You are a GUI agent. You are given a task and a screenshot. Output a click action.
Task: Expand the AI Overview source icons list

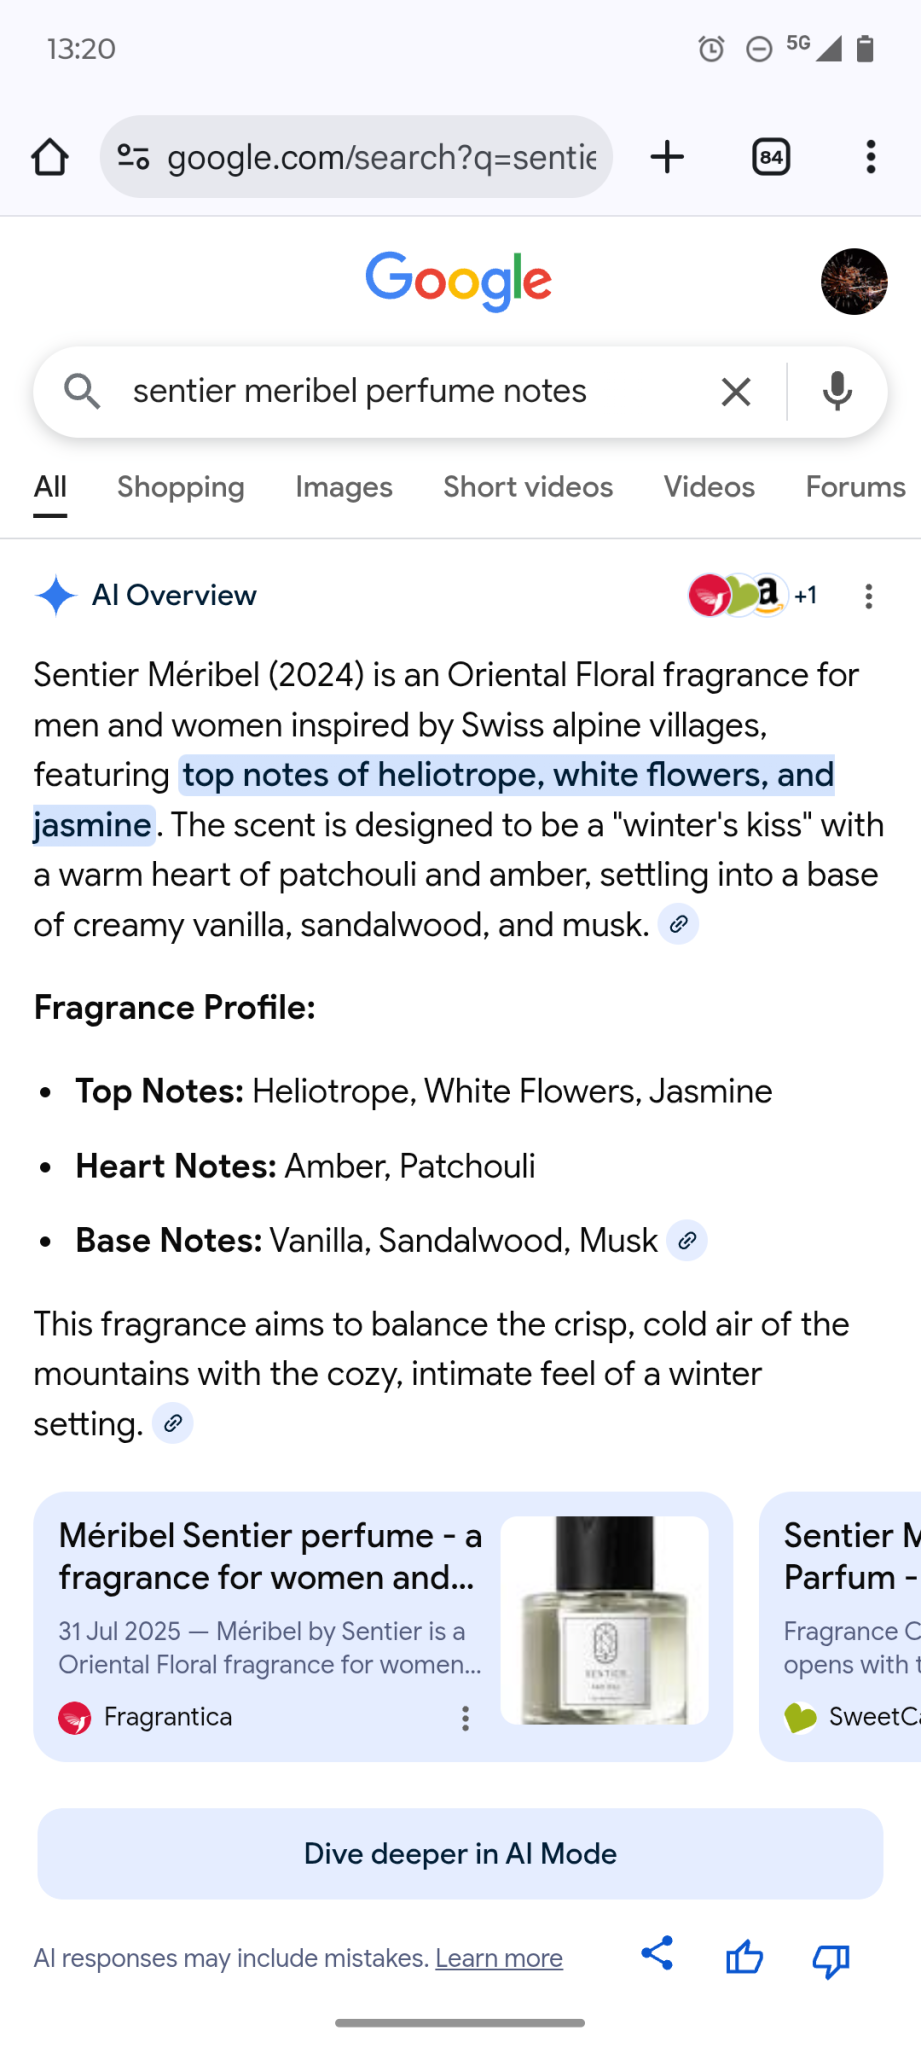[x=752, y=596]
